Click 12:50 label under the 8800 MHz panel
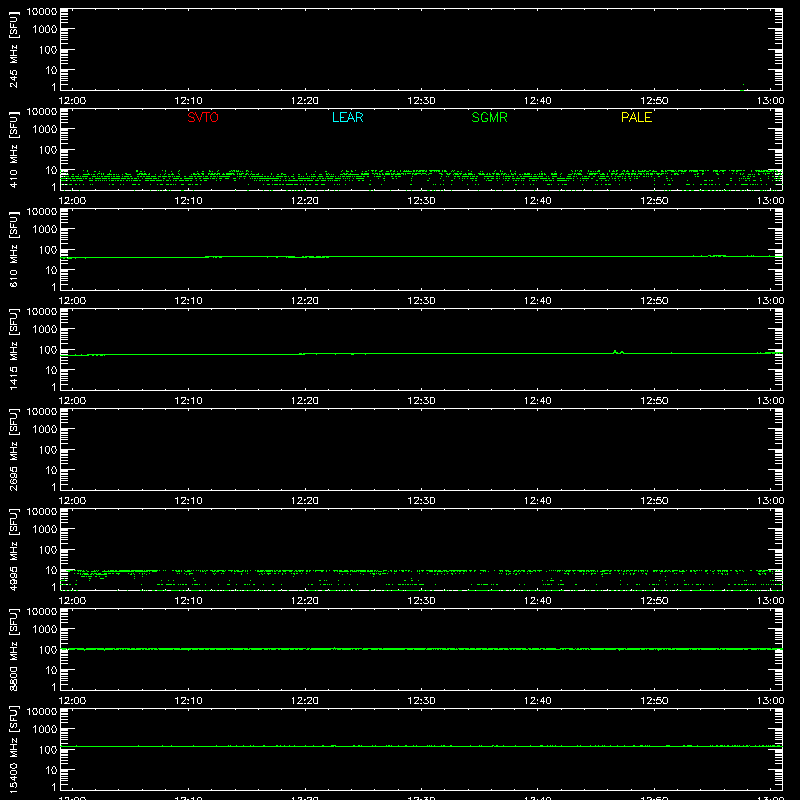Screen dimensions: 800x800 (654, 701)
